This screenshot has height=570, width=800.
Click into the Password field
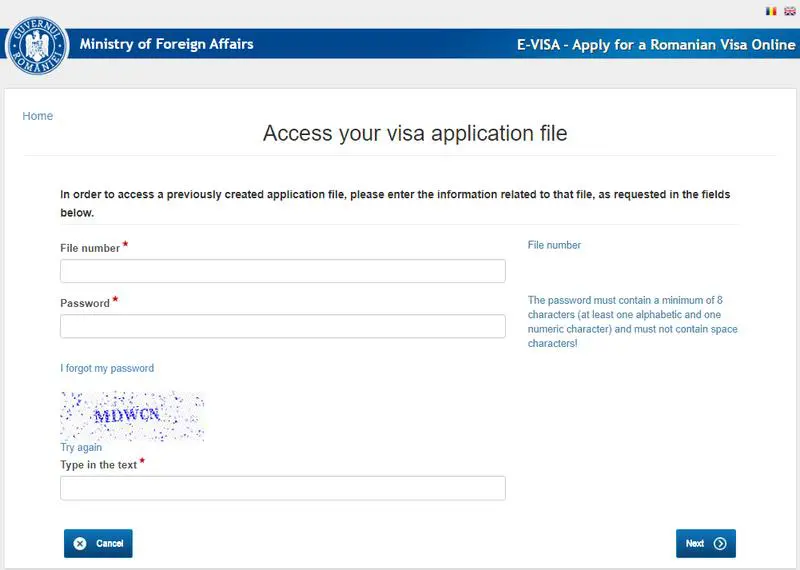pos(283,327)
